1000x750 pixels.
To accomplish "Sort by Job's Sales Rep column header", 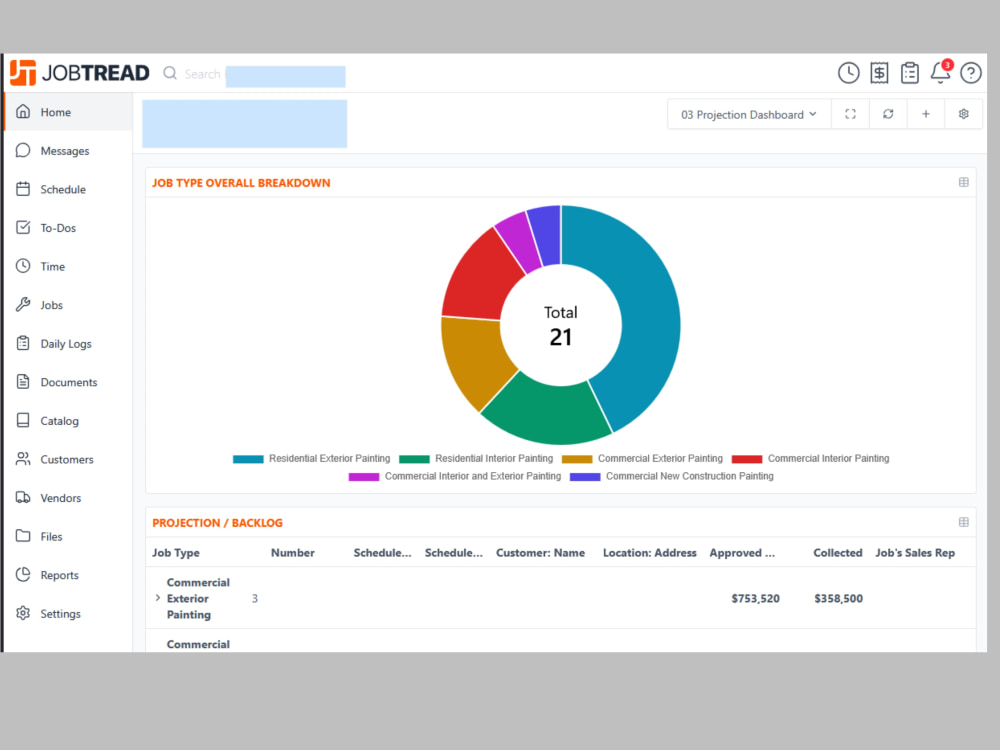I will pyautogui.click(x=915, y=553).
